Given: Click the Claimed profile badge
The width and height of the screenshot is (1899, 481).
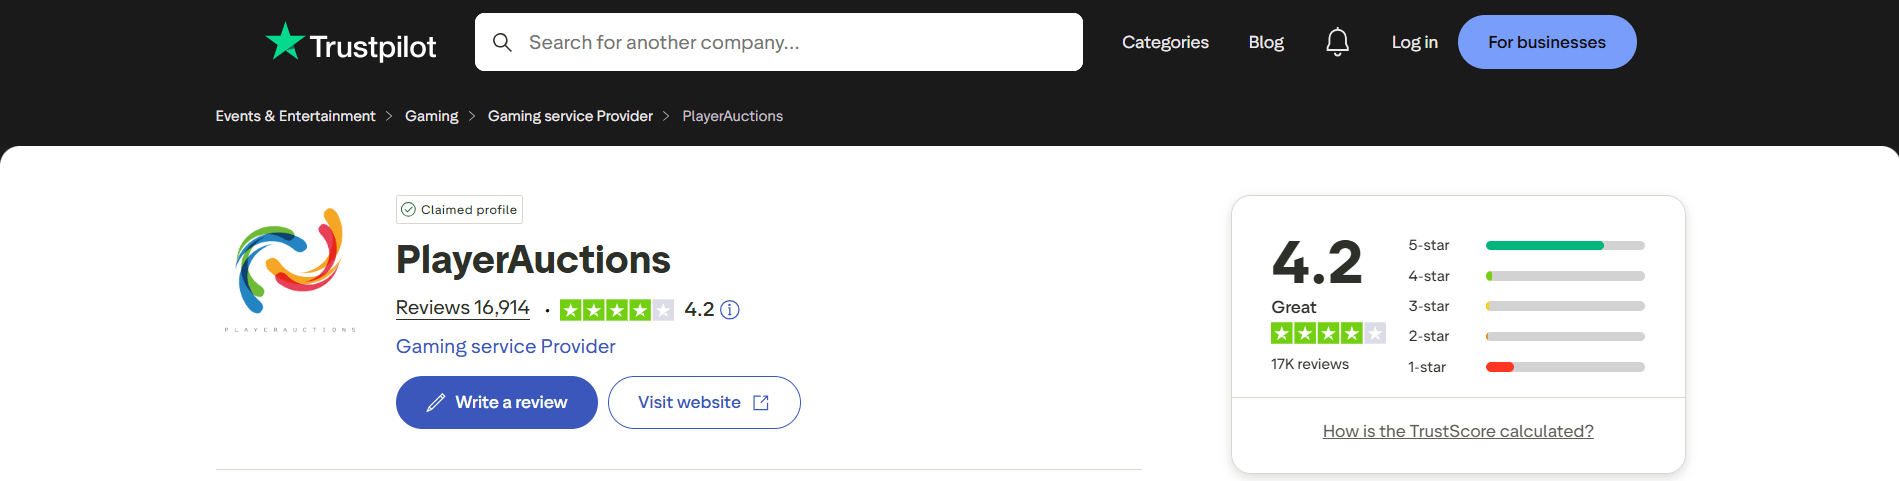Looking at the screenshot, I should coord(459,210).
